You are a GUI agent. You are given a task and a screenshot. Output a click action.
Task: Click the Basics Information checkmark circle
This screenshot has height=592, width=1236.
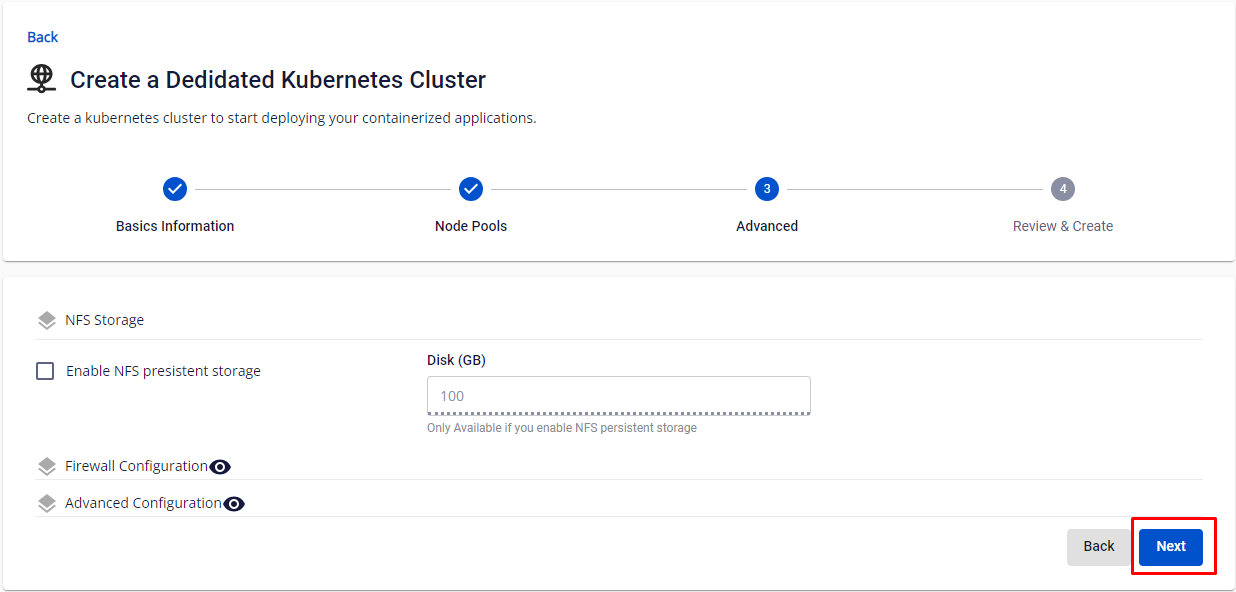175,189
